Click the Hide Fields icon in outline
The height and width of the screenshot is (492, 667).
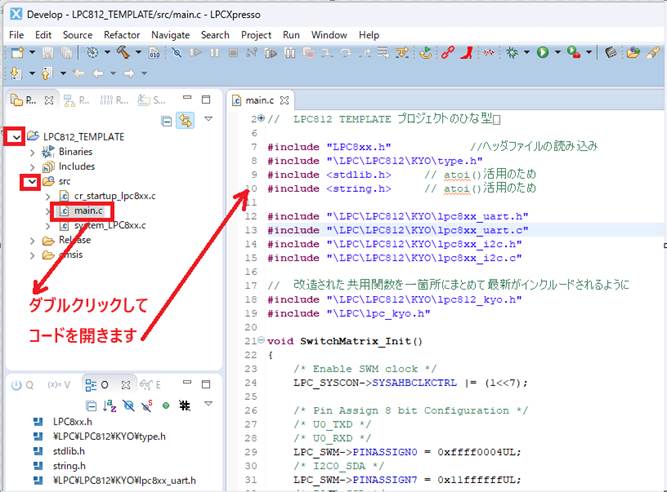[128, 403]
